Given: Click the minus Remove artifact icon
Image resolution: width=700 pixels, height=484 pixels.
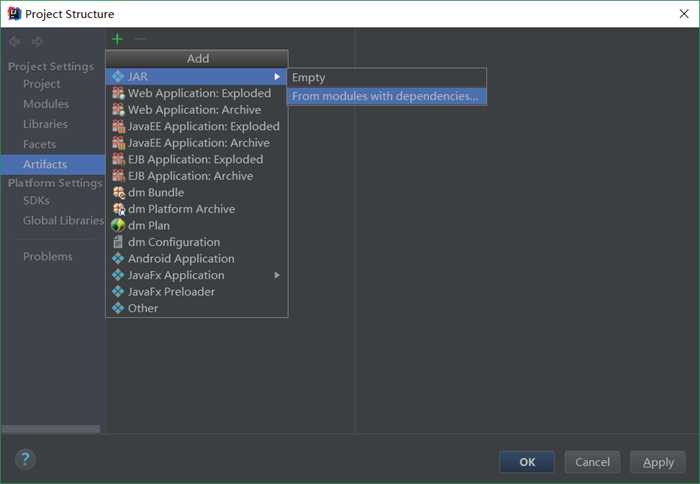Looking at the screenshot, I should pos(140,39).
